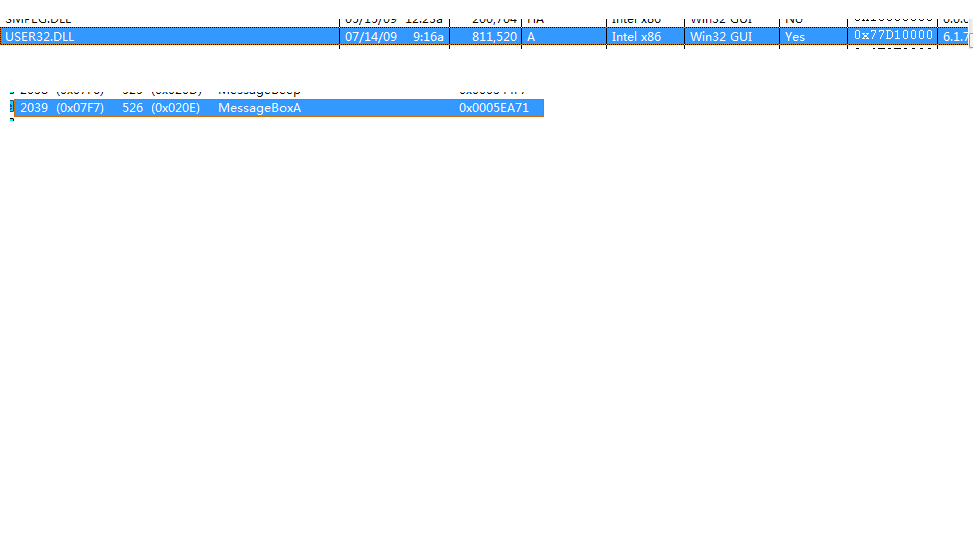Click the 07/14/09 date cell
978x558 pixels.
pos(371,37)
